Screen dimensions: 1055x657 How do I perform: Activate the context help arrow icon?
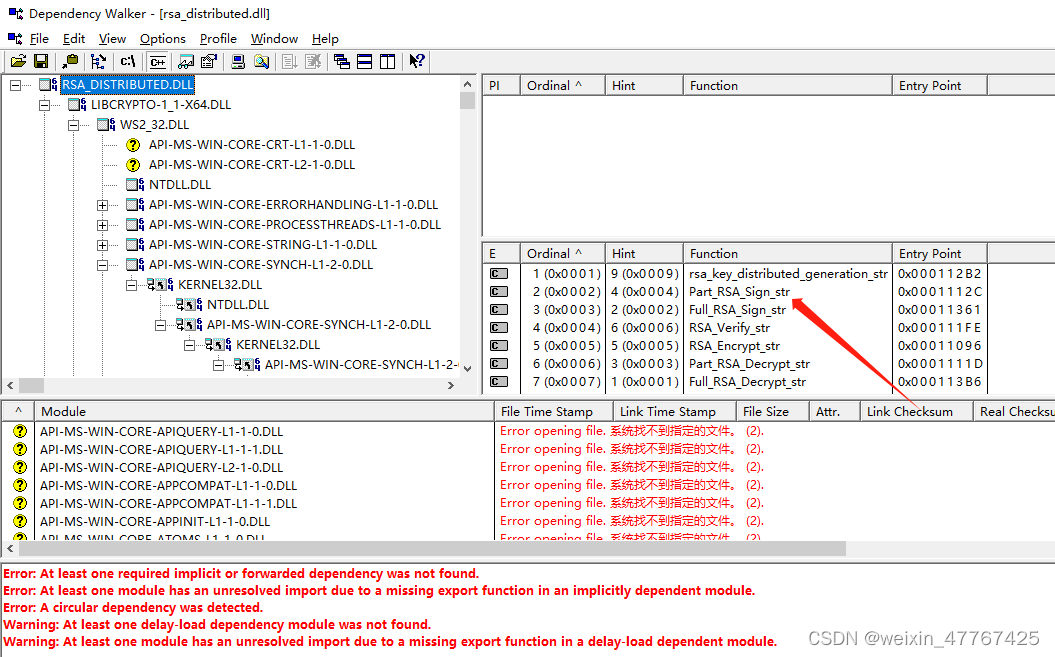pos(417,61)
